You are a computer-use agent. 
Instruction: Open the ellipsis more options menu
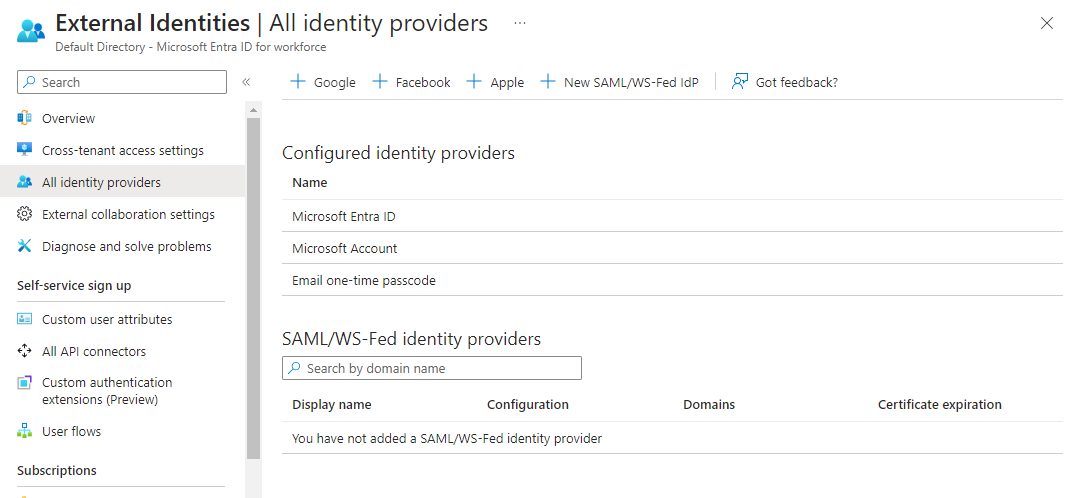point(520,23)
